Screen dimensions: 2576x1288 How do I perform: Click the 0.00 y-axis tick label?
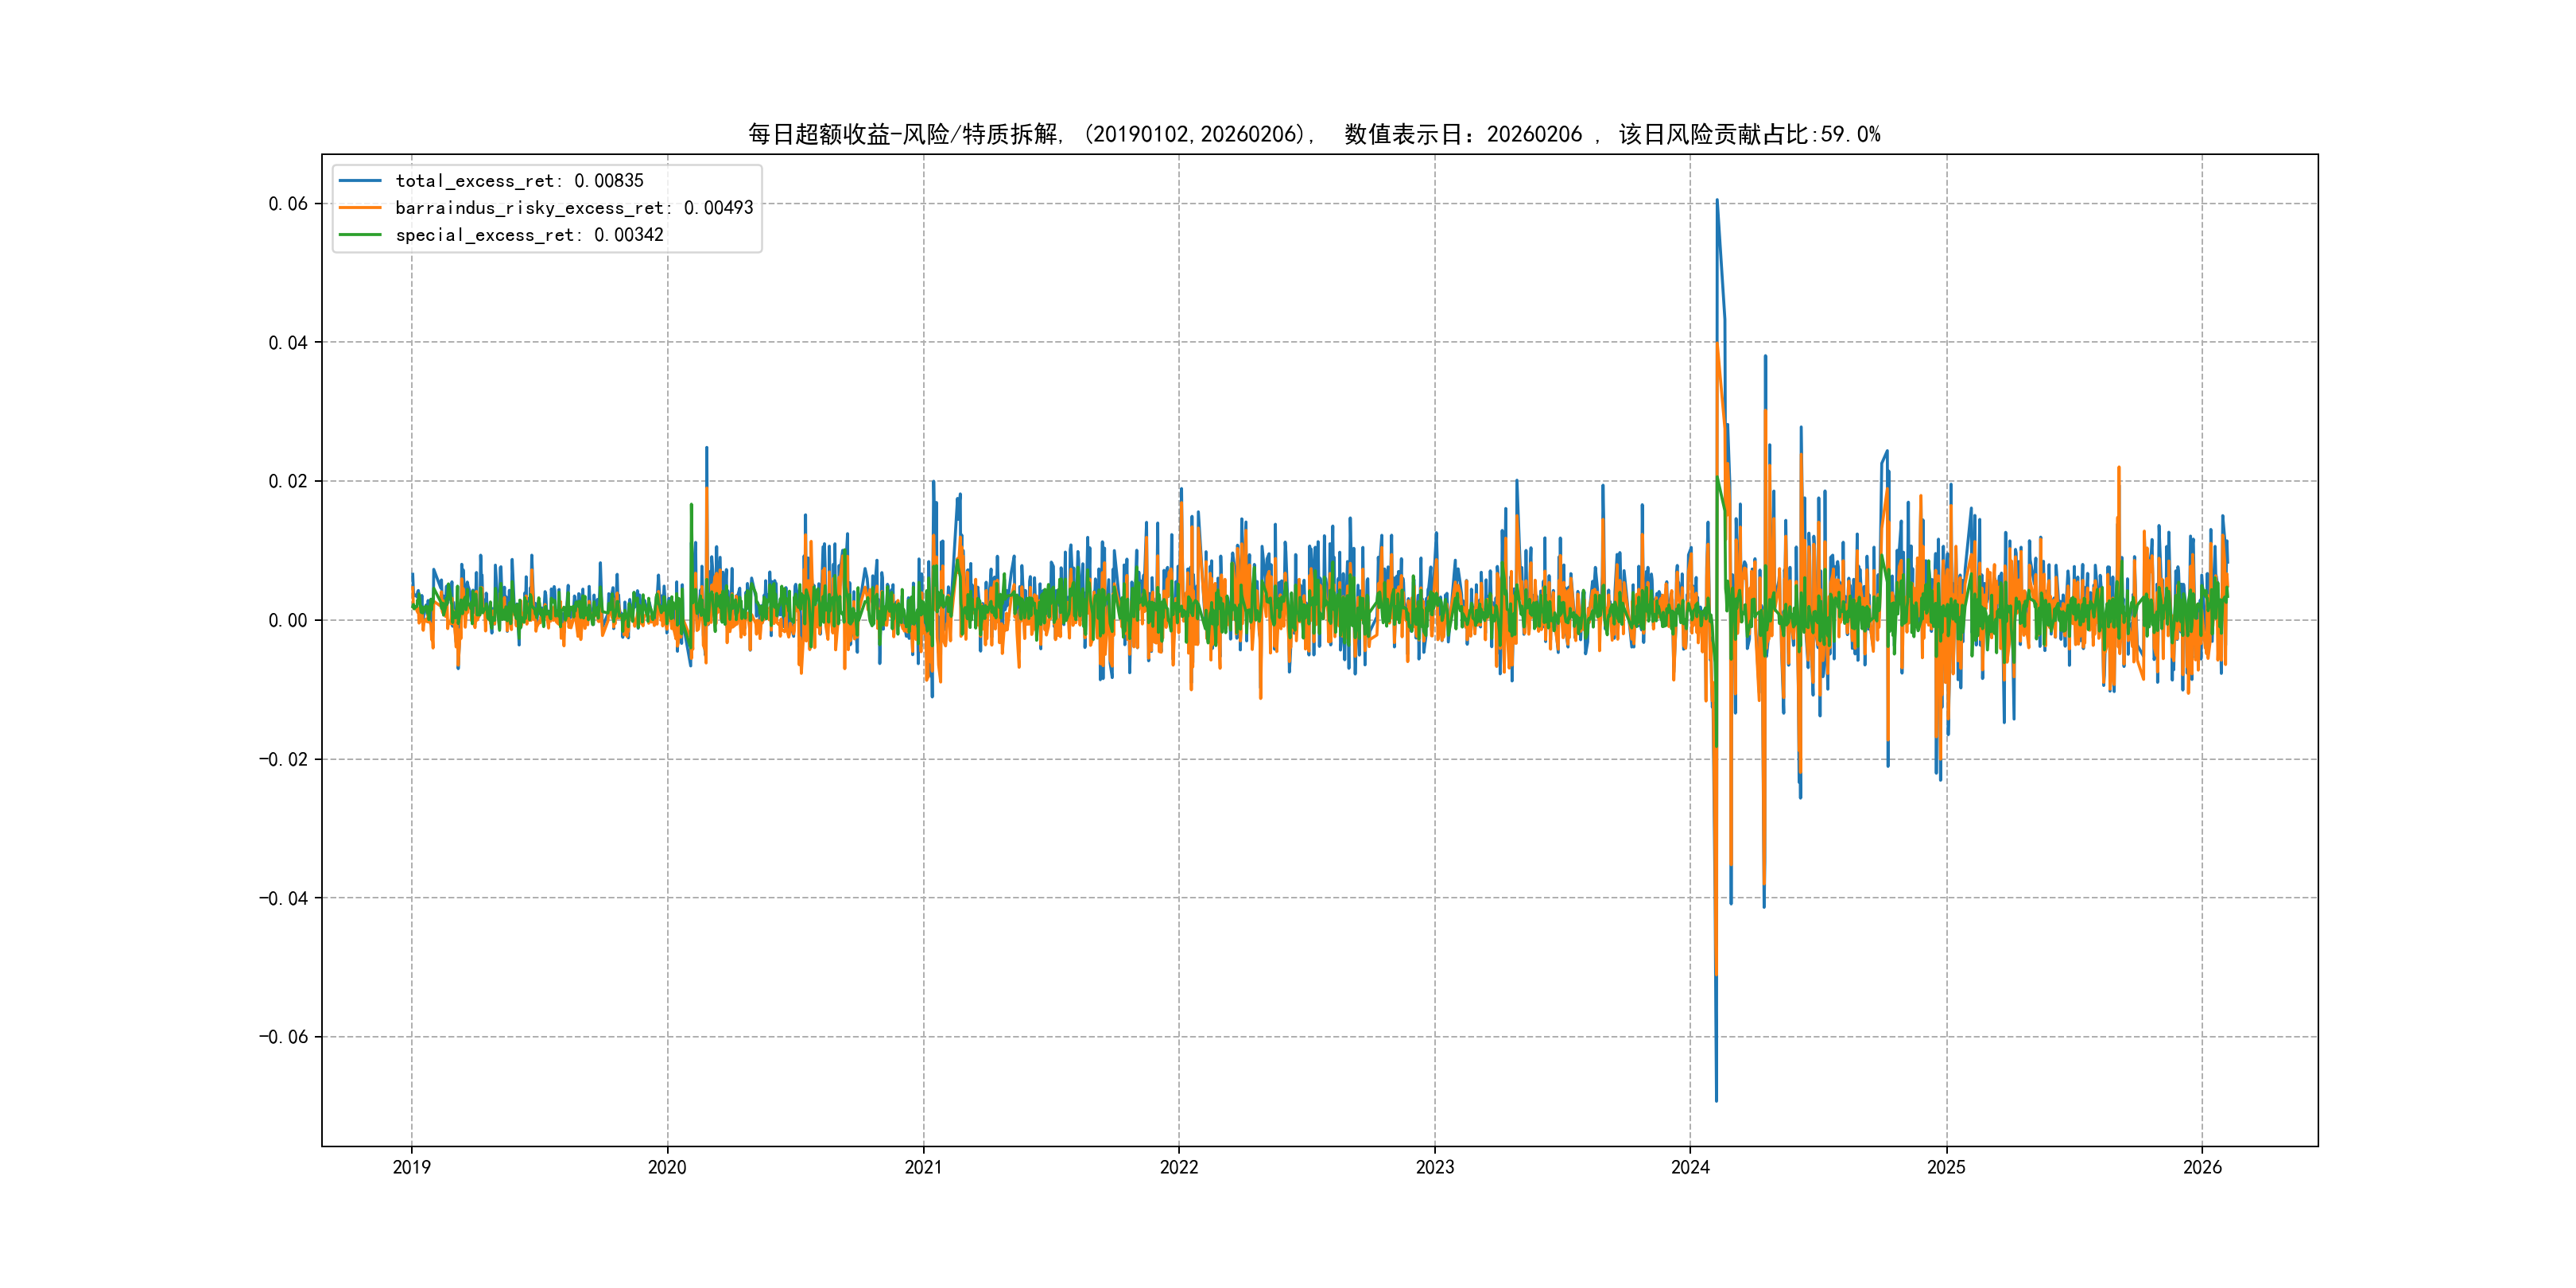click(288, 620)
